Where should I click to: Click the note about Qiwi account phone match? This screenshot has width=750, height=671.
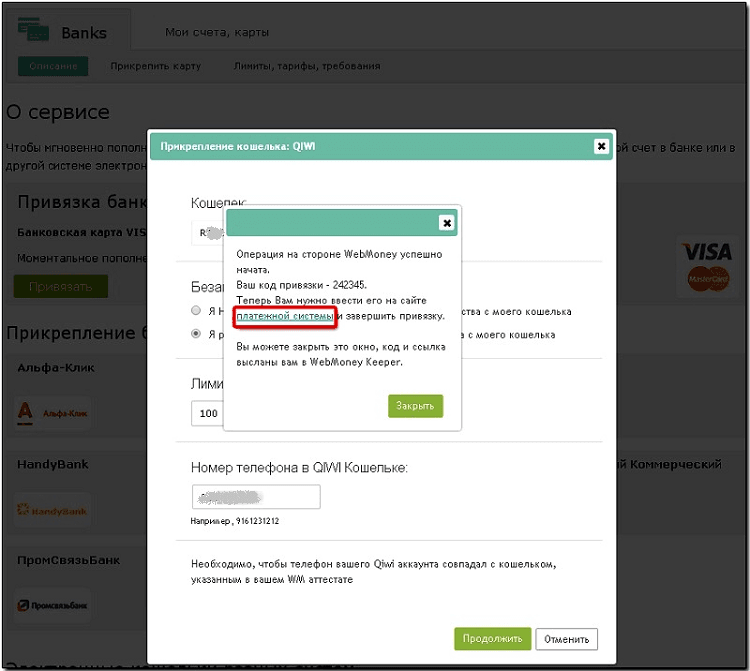point(373,572)
